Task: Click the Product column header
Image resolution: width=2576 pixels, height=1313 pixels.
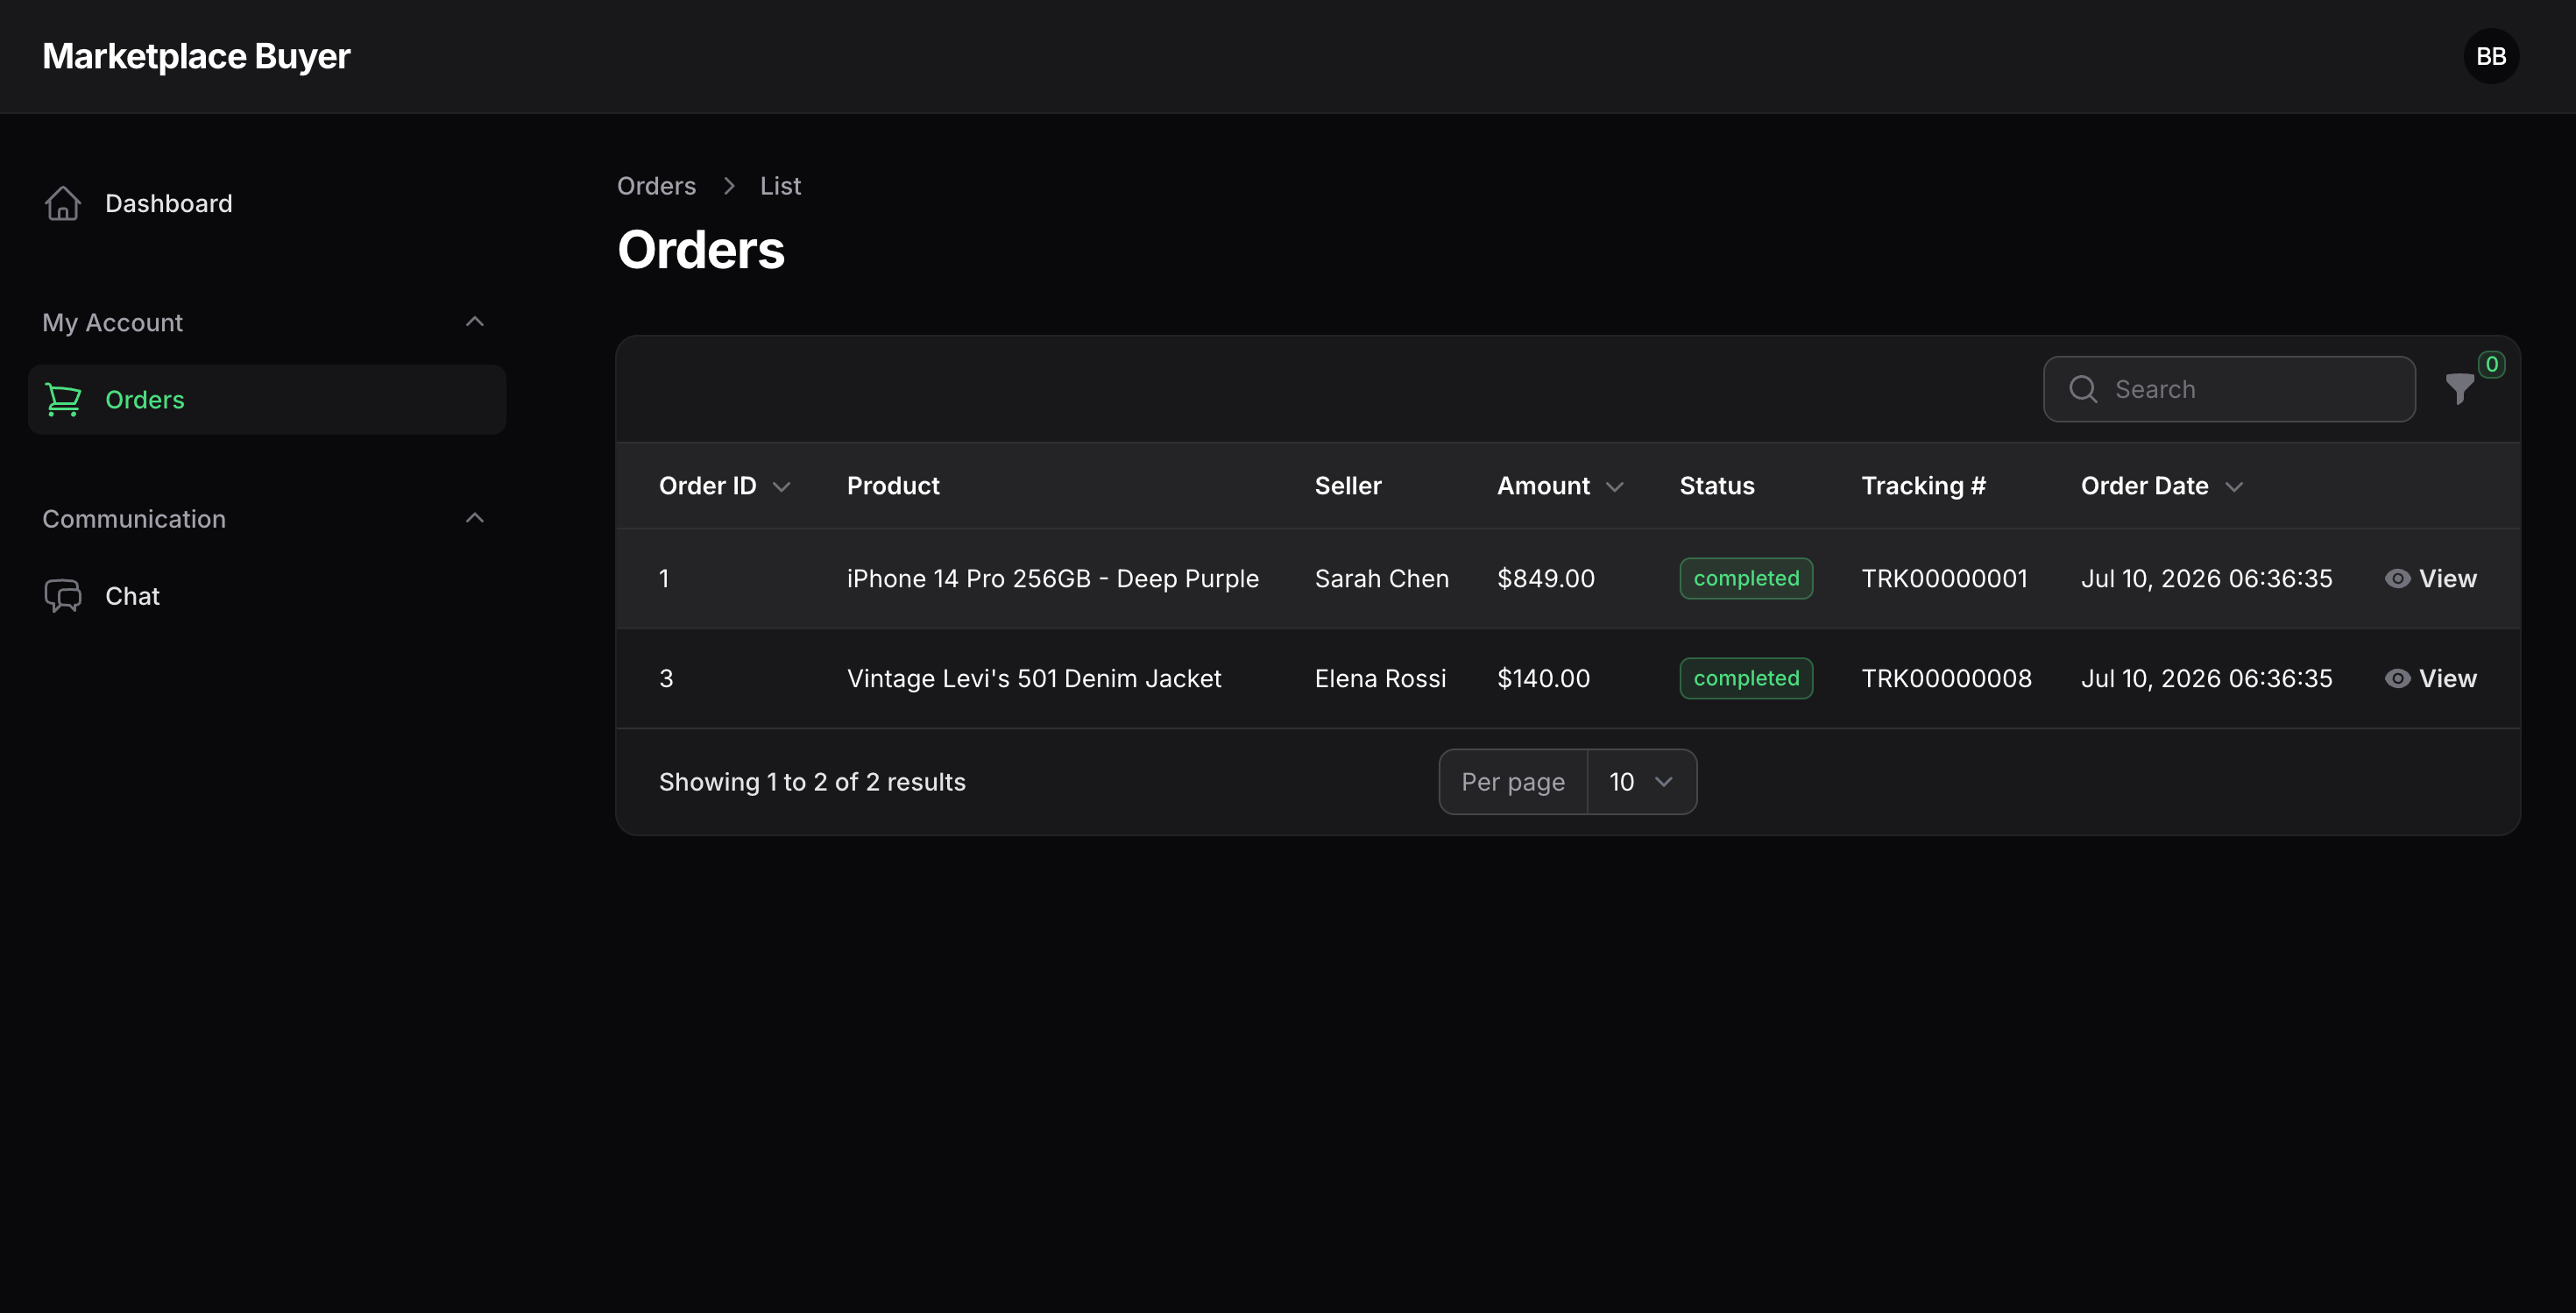Action: [893, 486]
